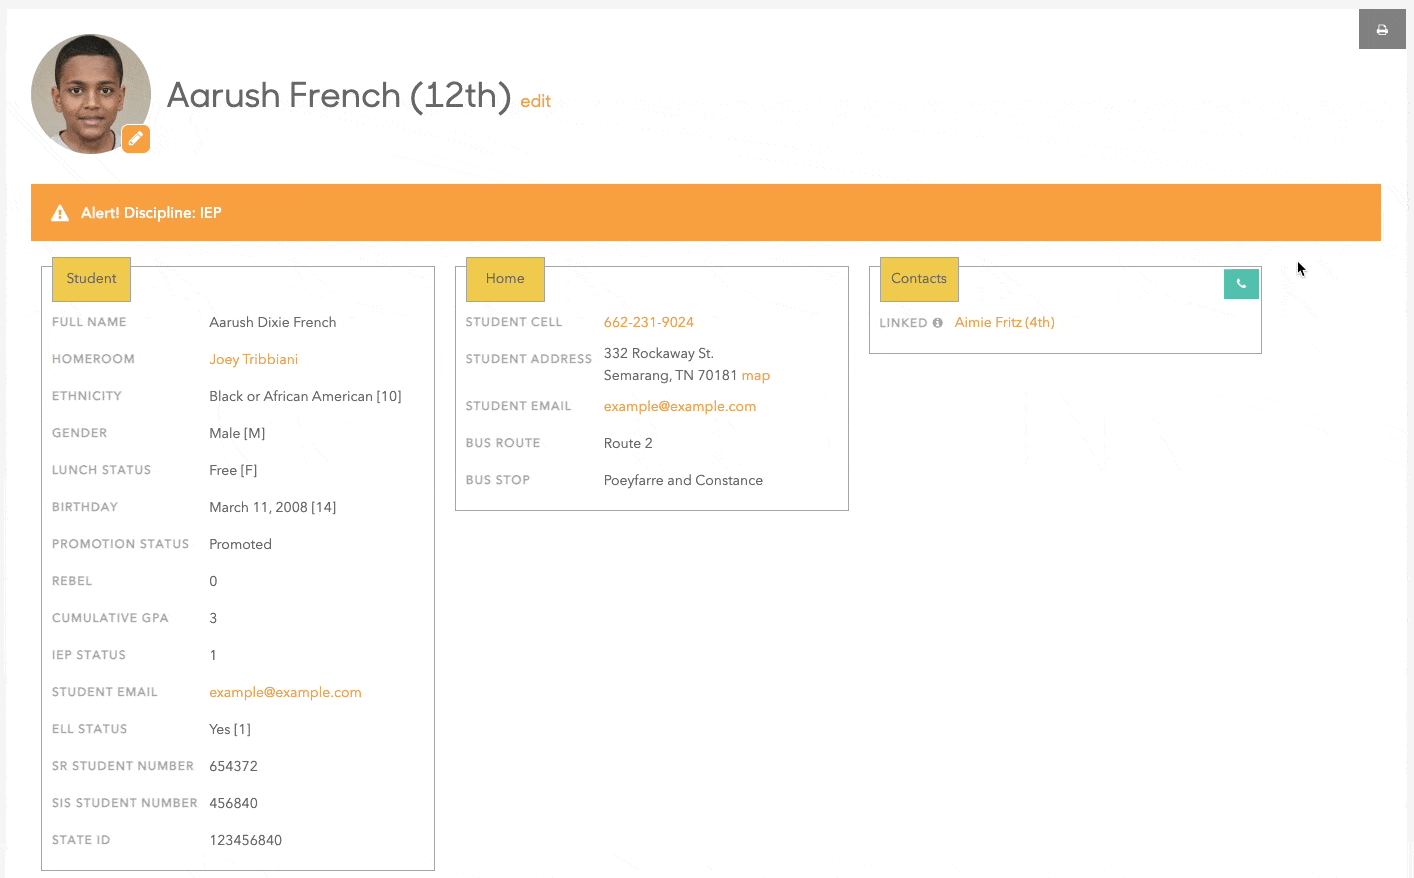Call student cell 662-231-9024
The height and width of the screenshot is (878, 1414).
click(x=648, y=322)
